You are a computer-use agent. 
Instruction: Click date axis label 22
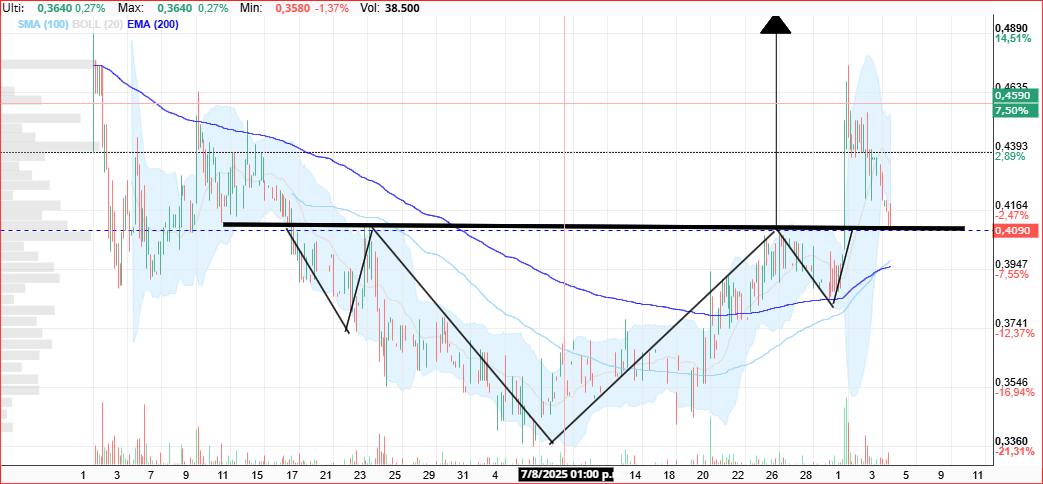(x=738, y=475)
